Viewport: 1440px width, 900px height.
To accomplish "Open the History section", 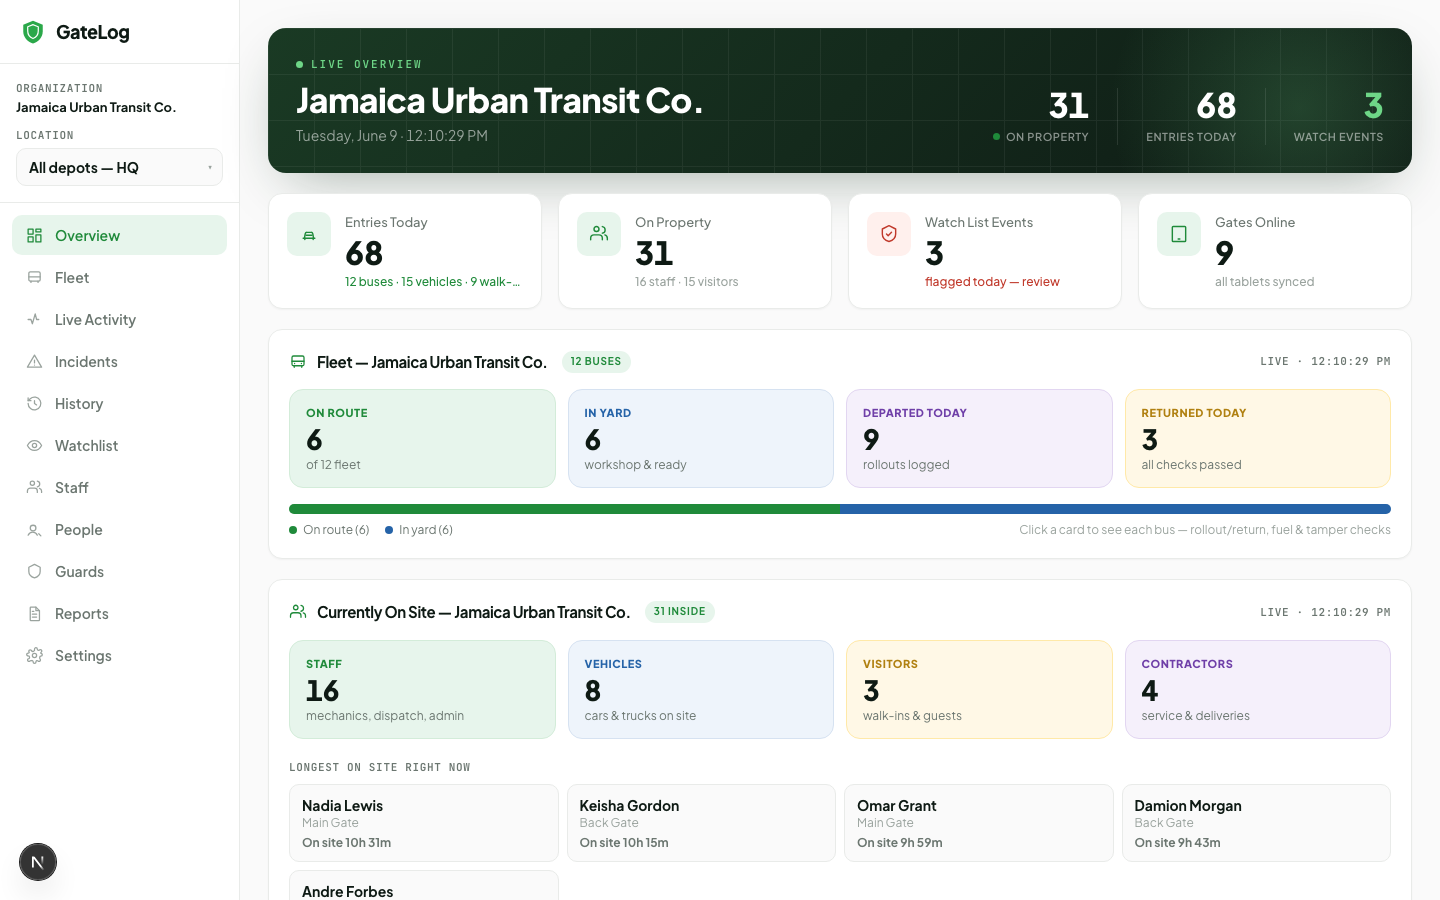I will tap(119, 403).
